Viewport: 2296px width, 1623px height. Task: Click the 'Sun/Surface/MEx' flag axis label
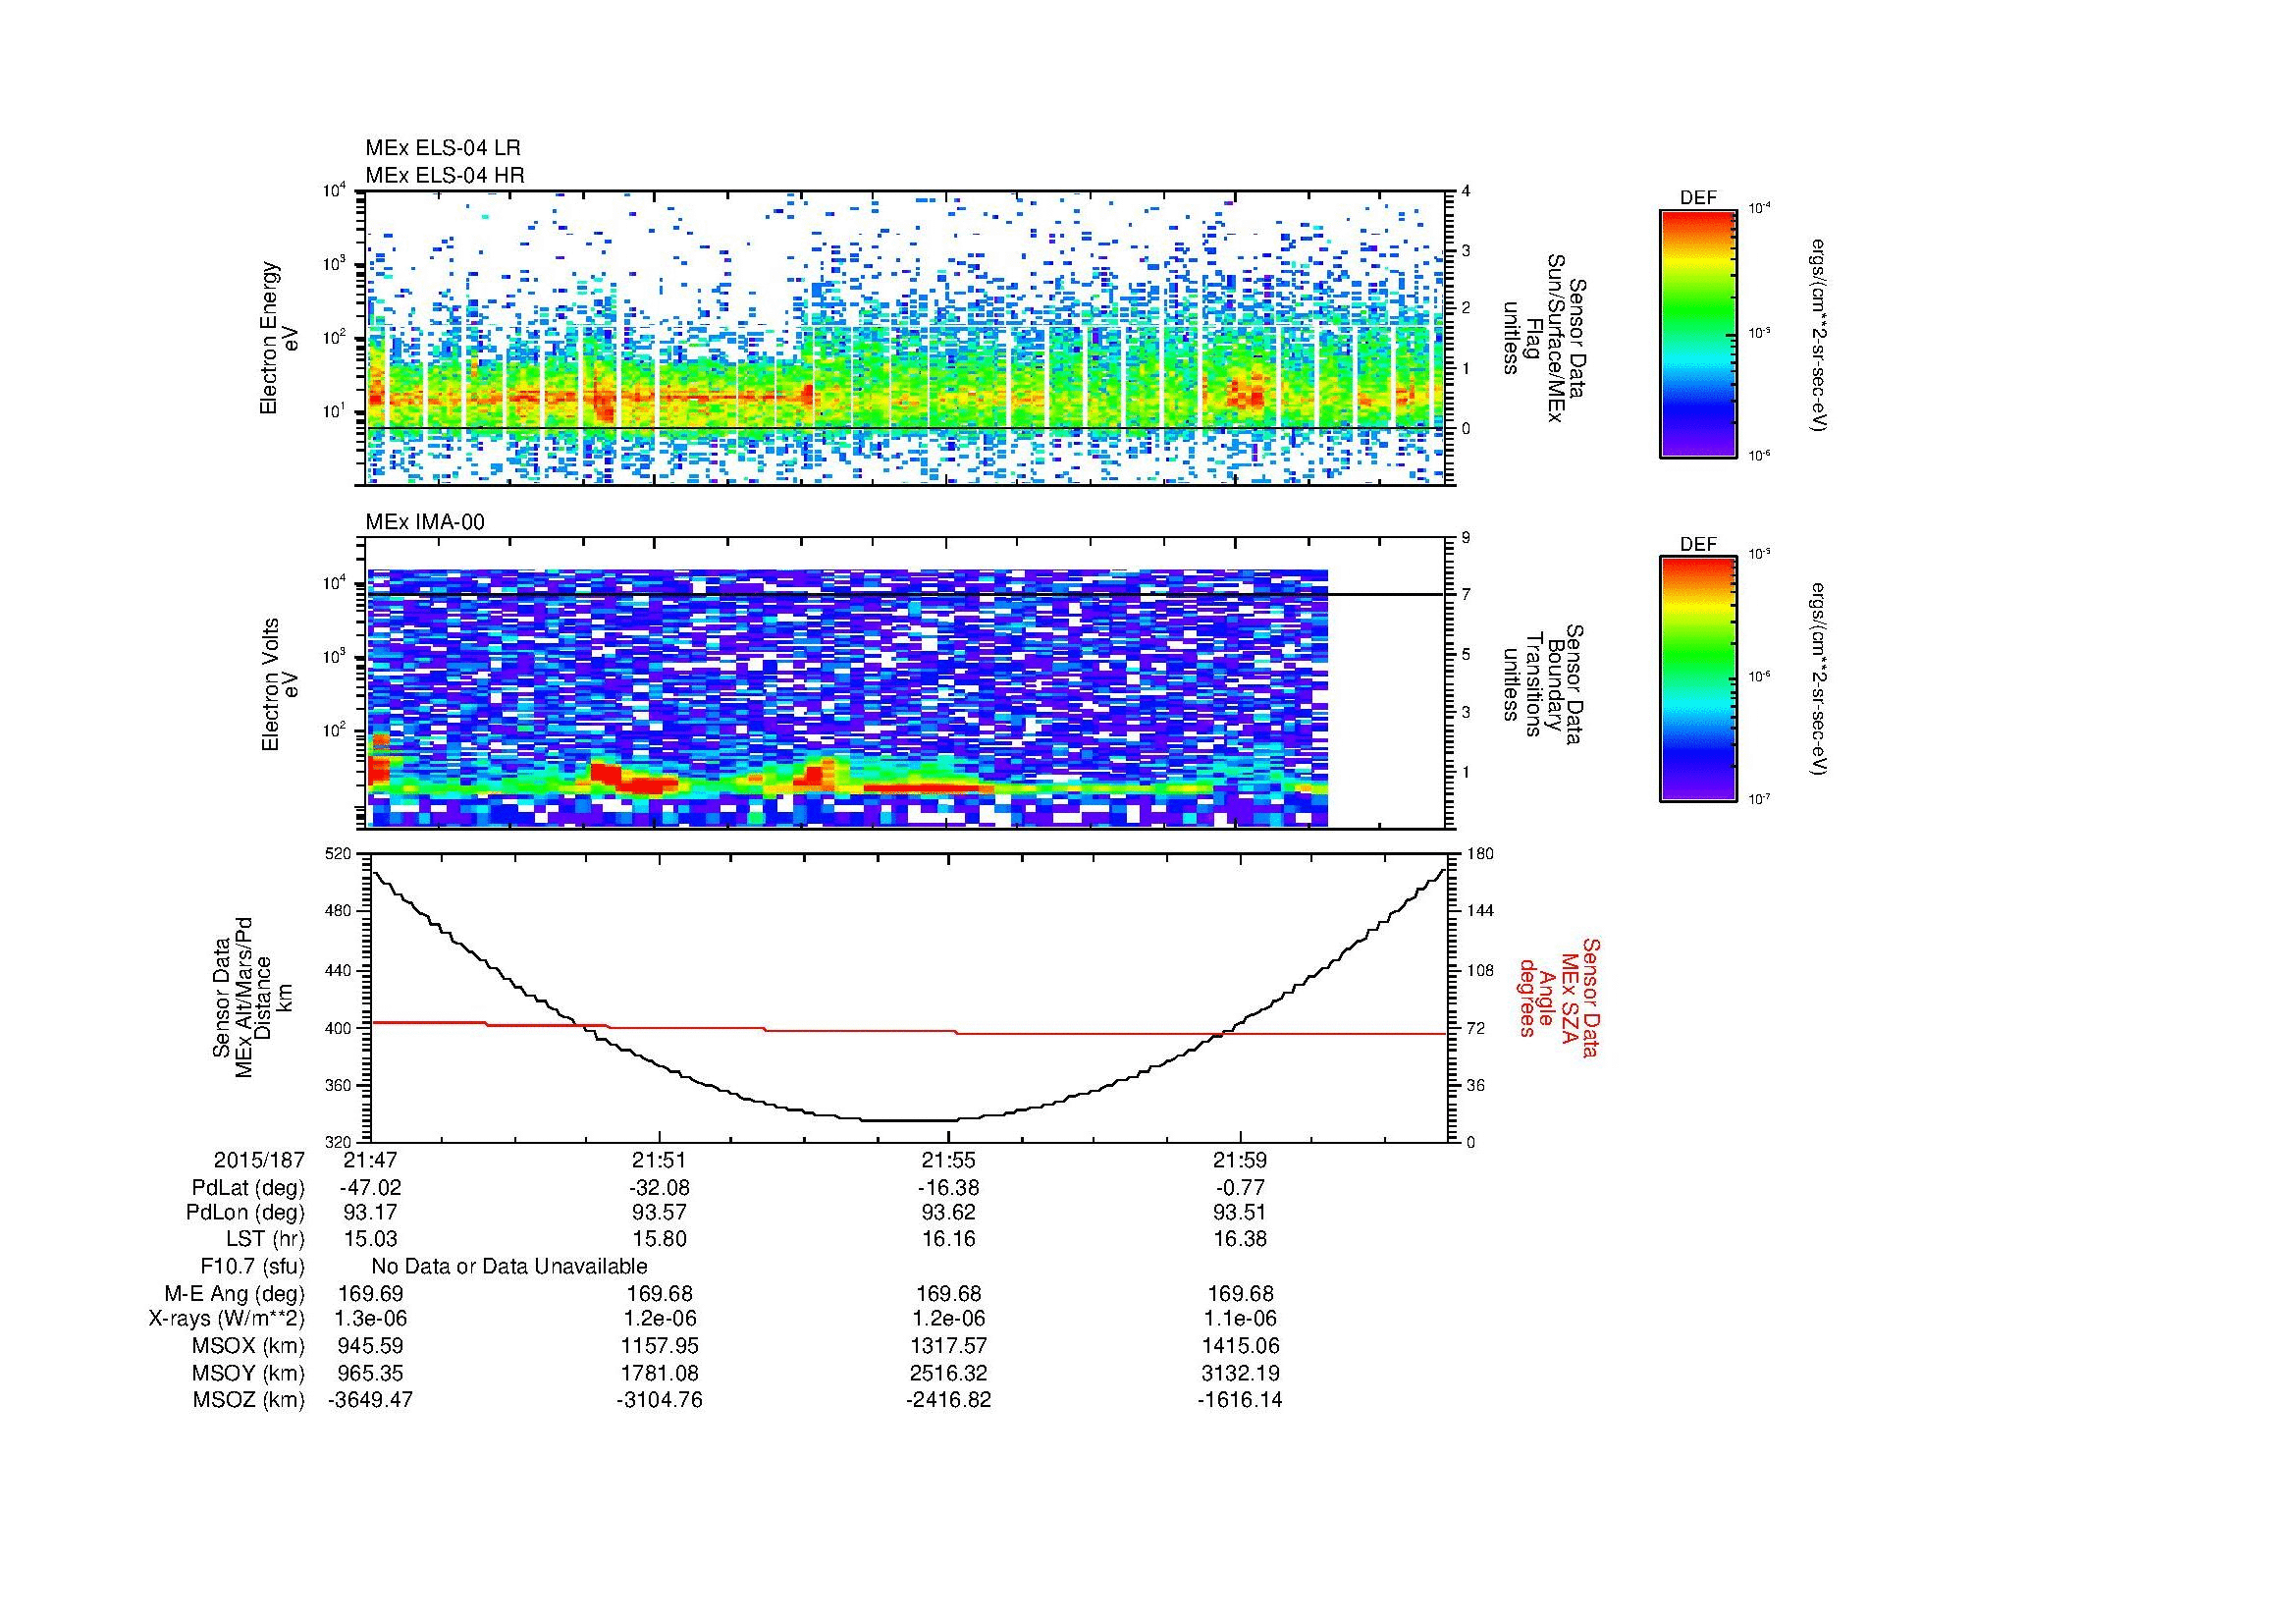click(1554, 338)
